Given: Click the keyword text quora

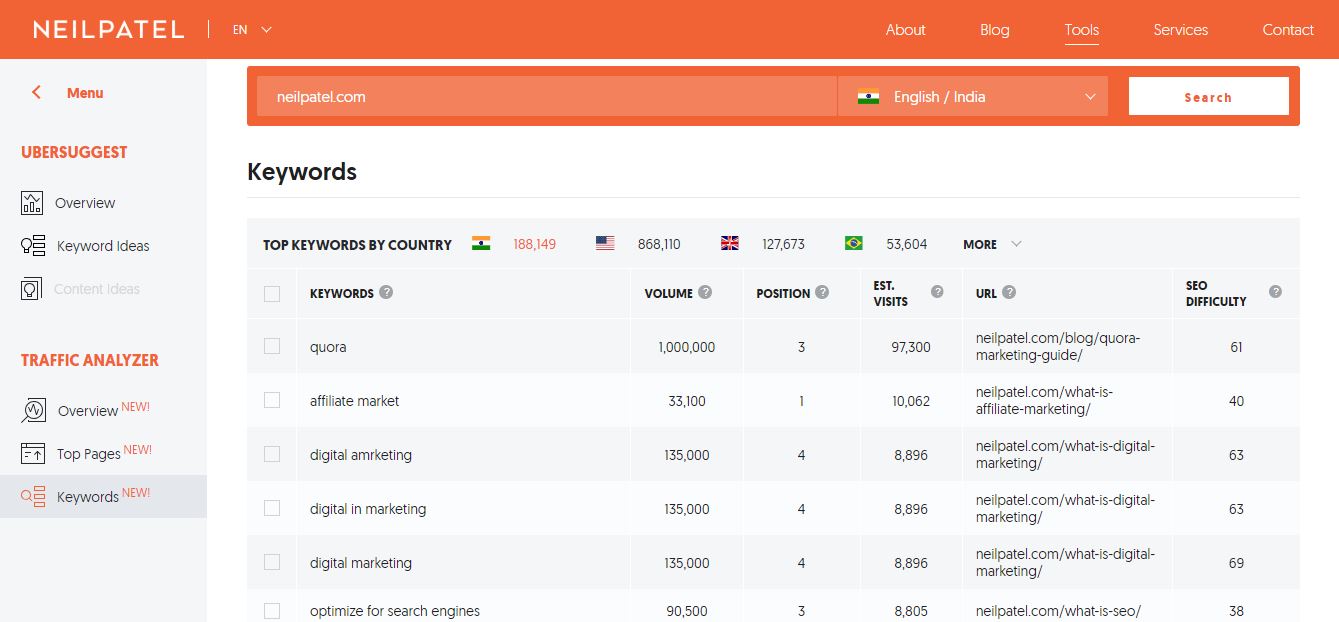Looking at the screenshot, I should [x=328, y=347].
